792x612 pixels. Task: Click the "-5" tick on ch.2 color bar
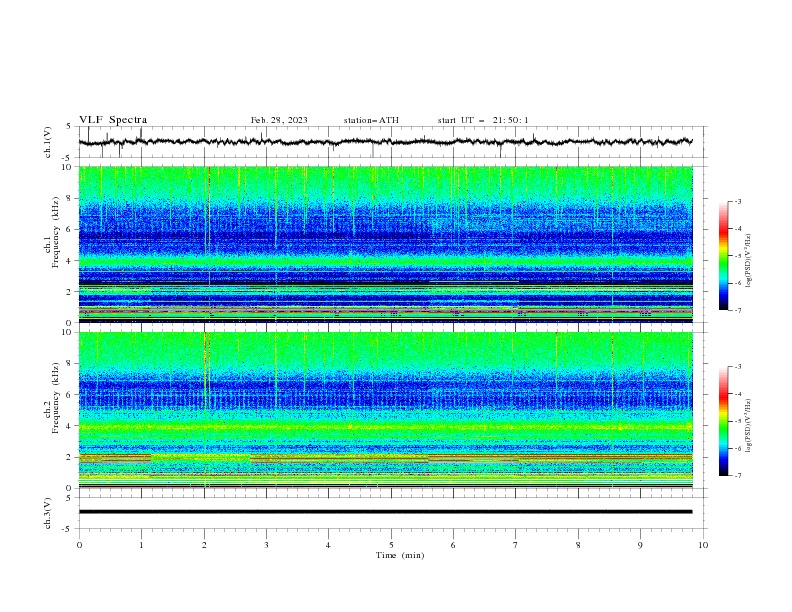738,421
